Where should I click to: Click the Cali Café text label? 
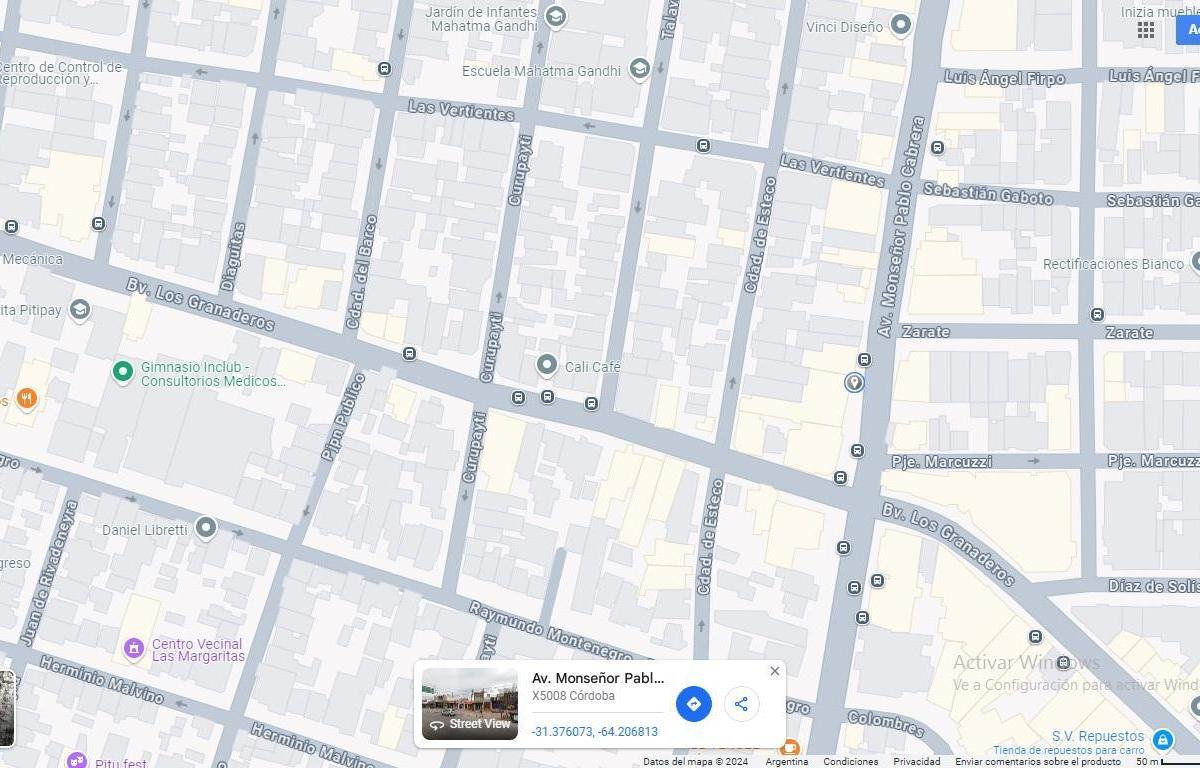593,367
